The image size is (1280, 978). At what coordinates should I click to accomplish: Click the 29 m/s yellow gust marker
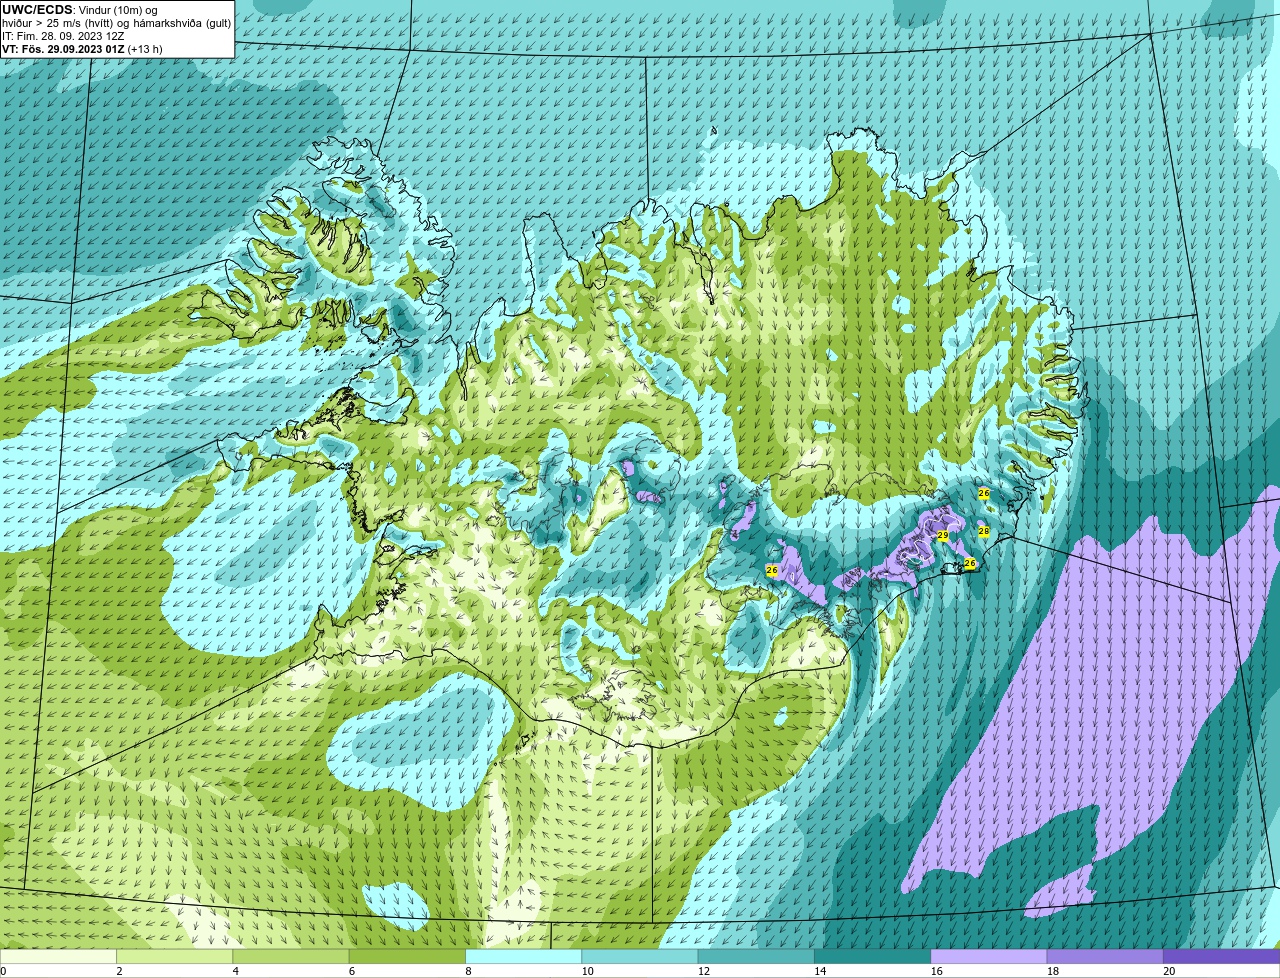[943, 536]
